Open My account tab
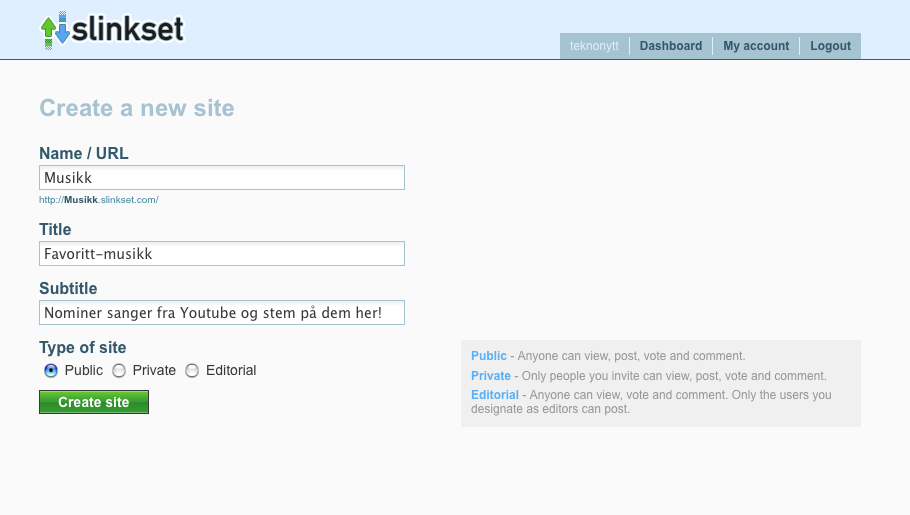 pyautogui.click(x=756, y=46)
